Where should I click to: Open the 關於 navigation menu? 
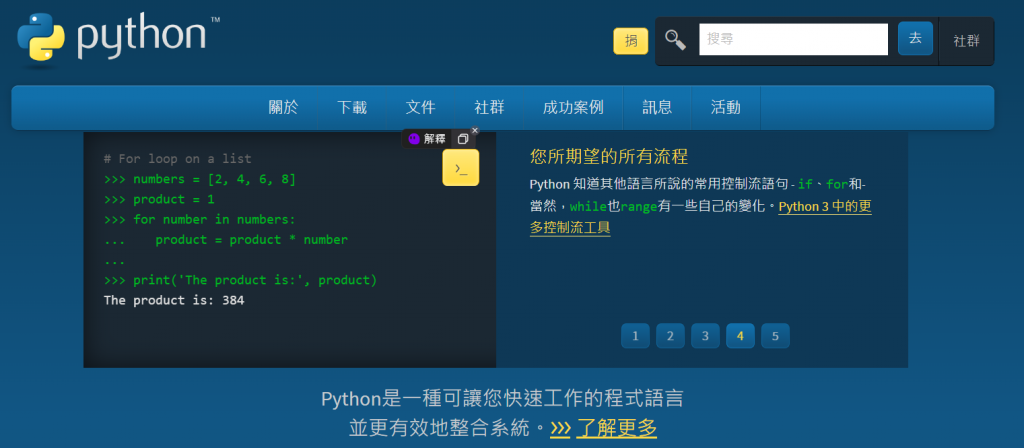click(x=283, y=108)
